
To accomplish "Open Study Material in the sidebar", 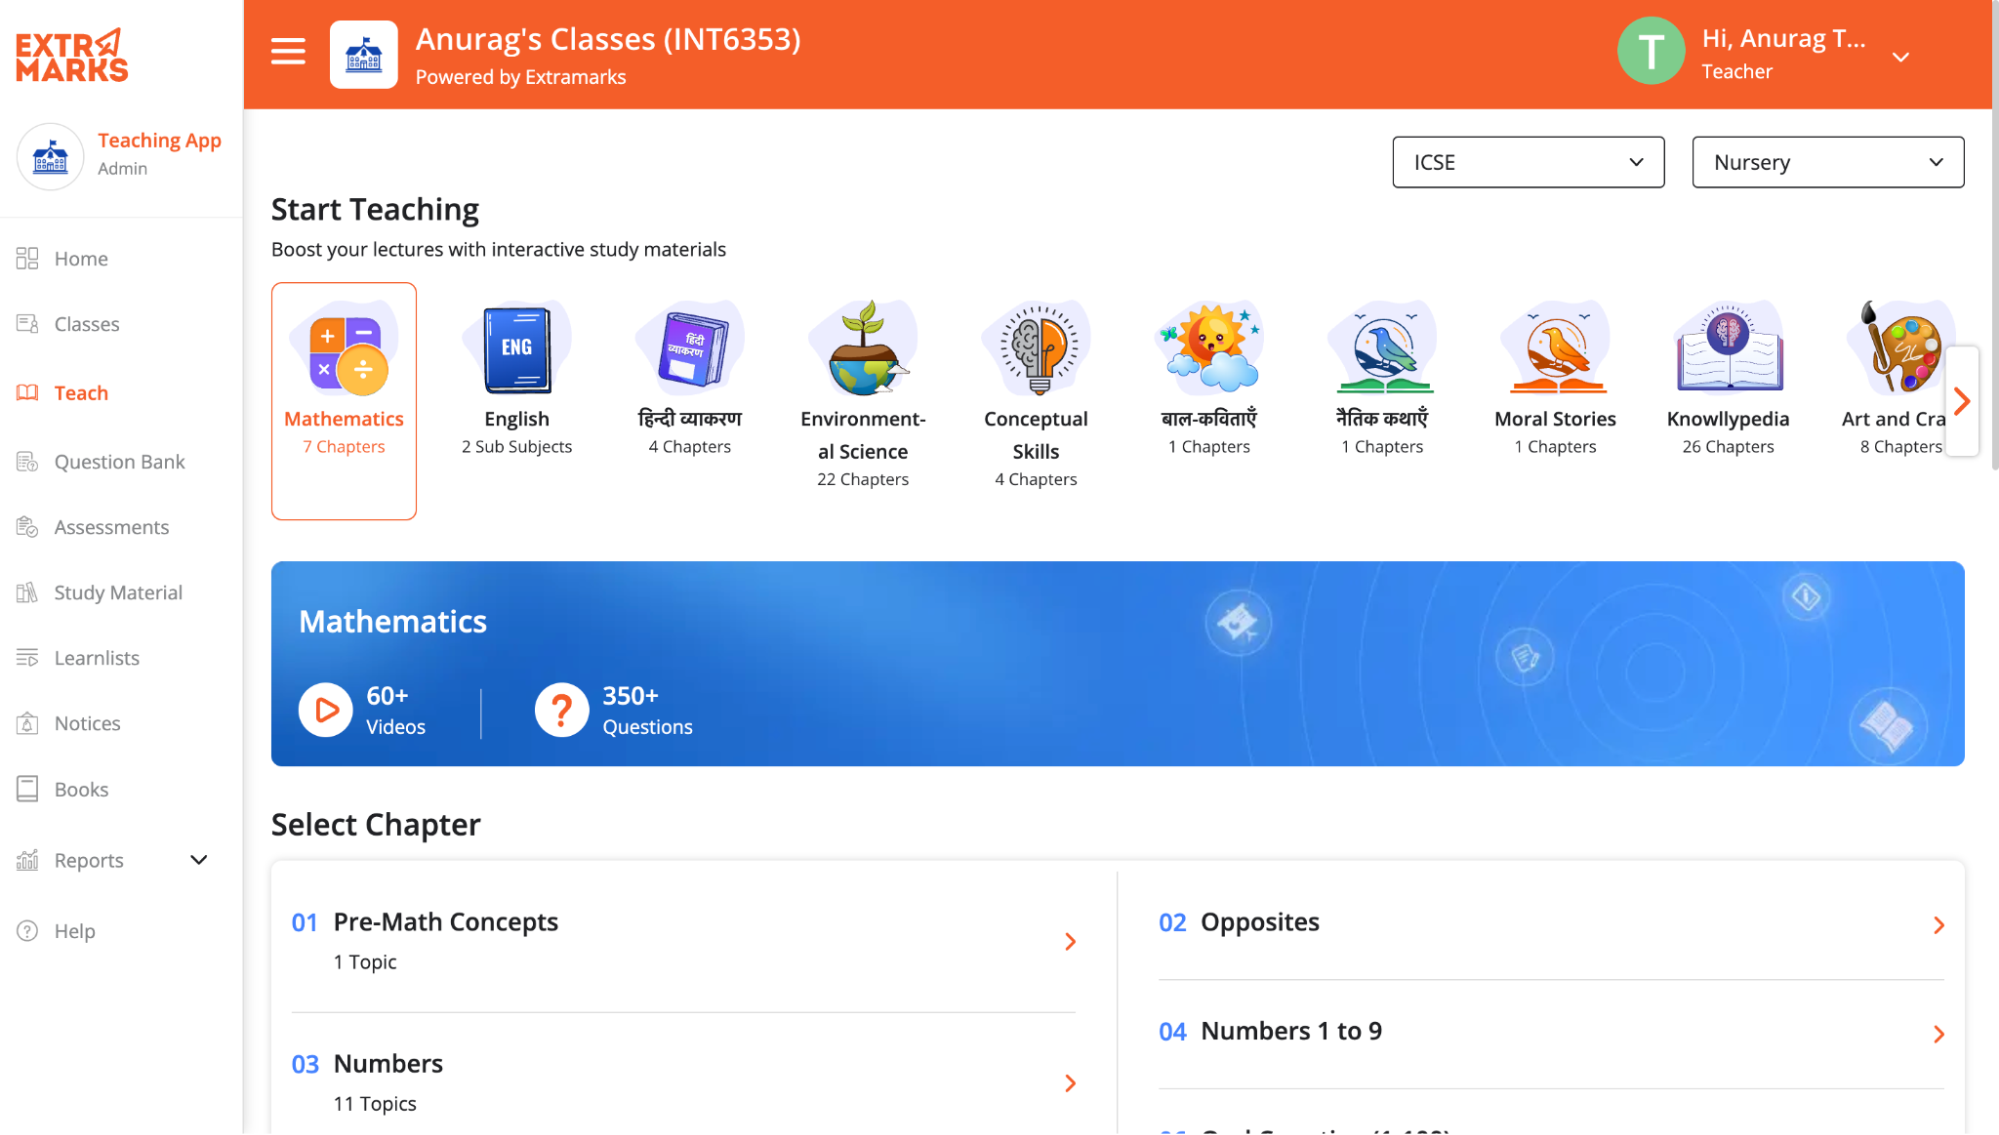I will point(118,593).
